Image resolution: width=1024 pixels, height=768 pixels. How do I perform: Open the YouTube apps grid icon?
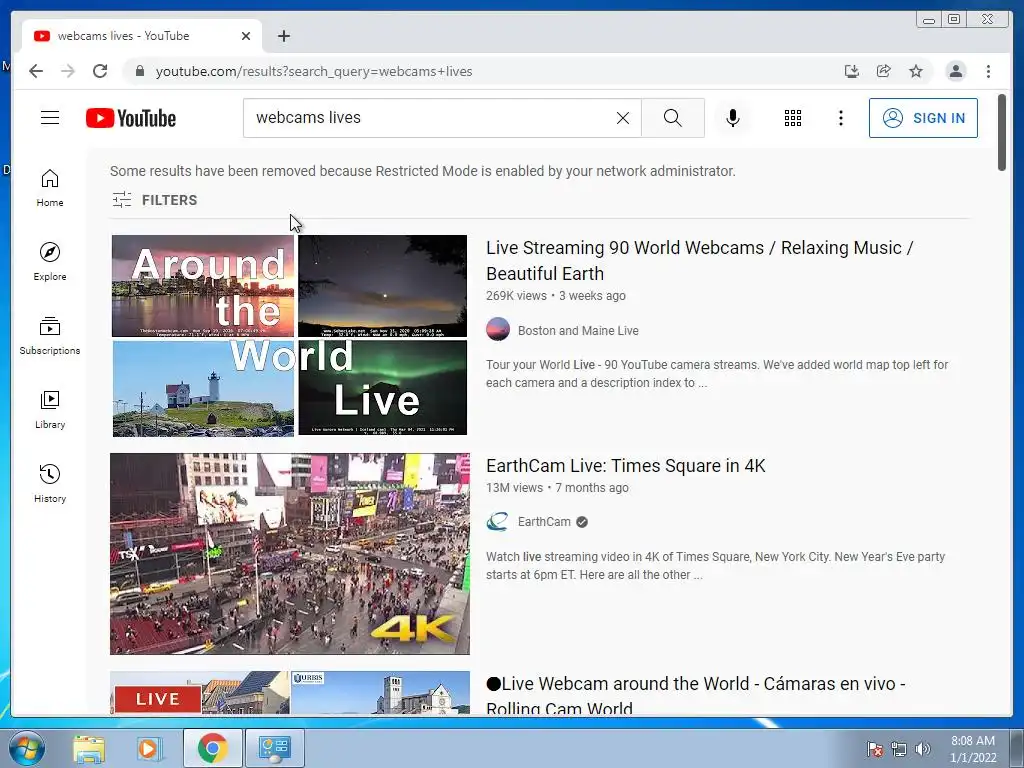pos(793,118)
